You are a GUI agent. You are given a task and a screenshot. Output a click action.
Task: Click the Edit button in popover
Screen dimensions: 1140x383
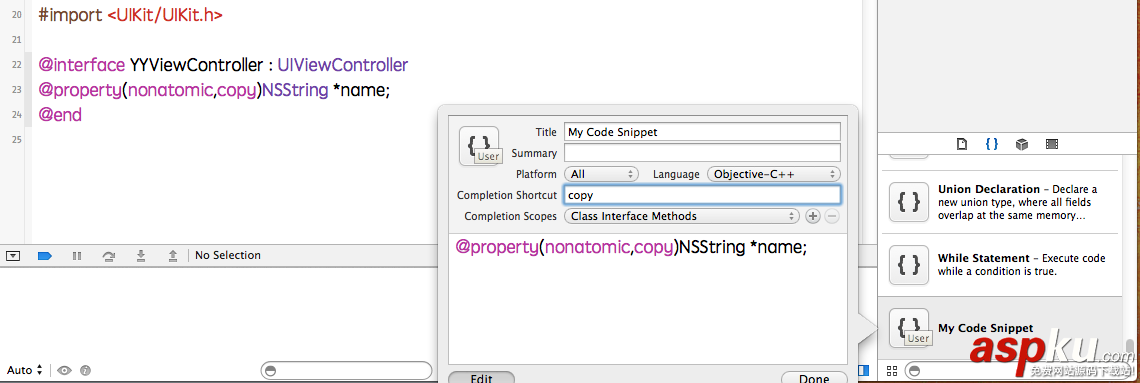(x=481, y=378)
